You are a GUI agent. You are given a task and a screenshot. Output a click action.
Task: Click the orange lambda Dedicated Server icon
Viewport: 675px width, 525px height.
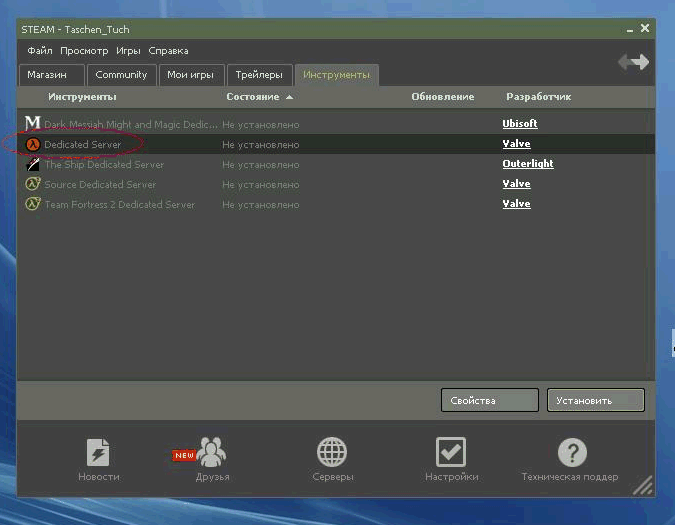point(33,144)
